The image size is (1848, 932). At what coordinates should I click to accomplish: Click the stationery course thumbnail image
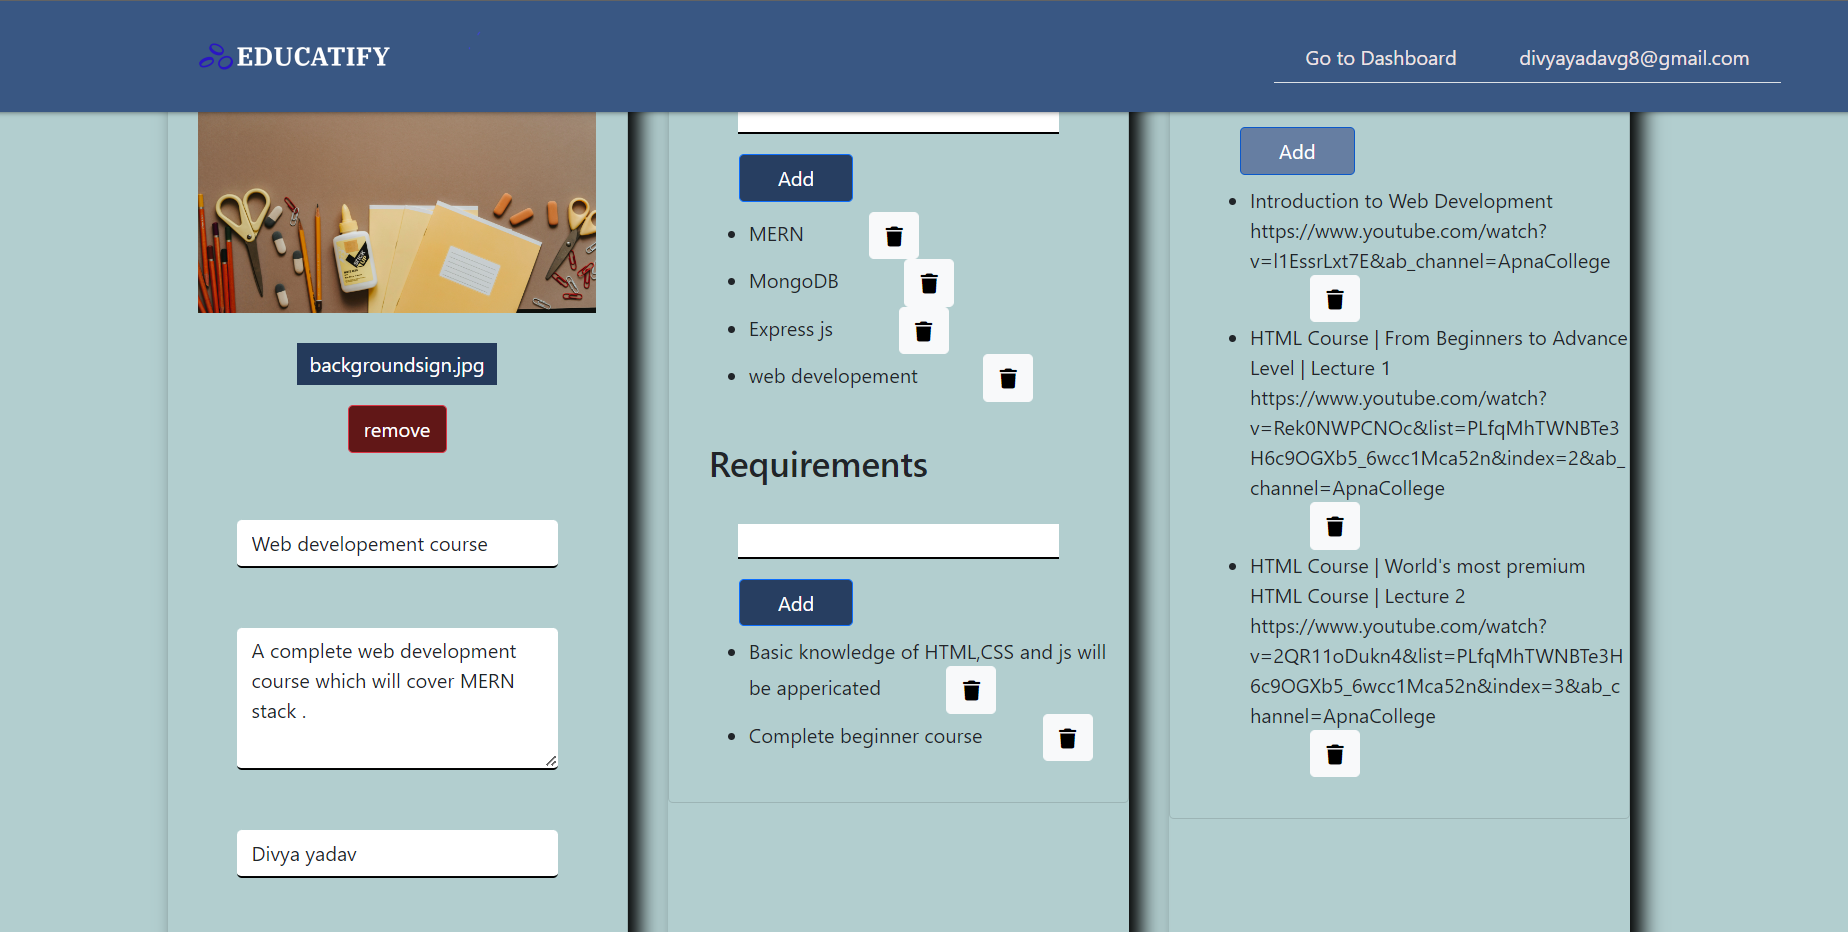point(396,212)
